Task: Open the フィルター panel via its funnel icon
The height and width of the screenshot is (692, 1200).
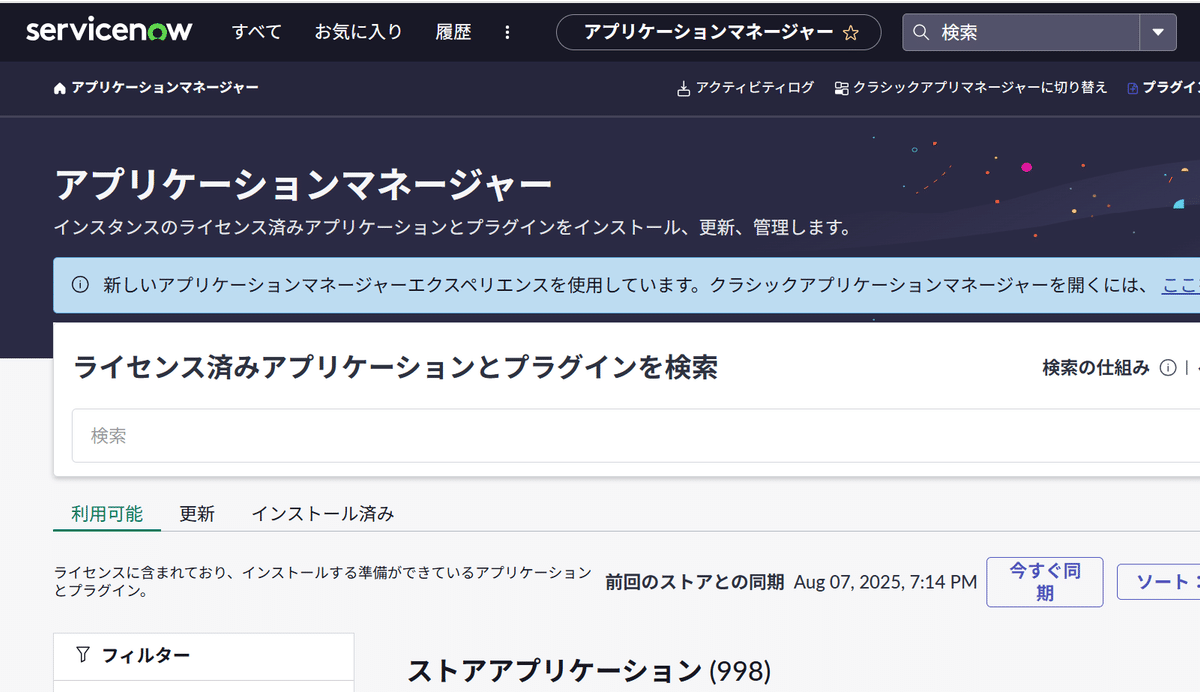Action: coord(81,654)
